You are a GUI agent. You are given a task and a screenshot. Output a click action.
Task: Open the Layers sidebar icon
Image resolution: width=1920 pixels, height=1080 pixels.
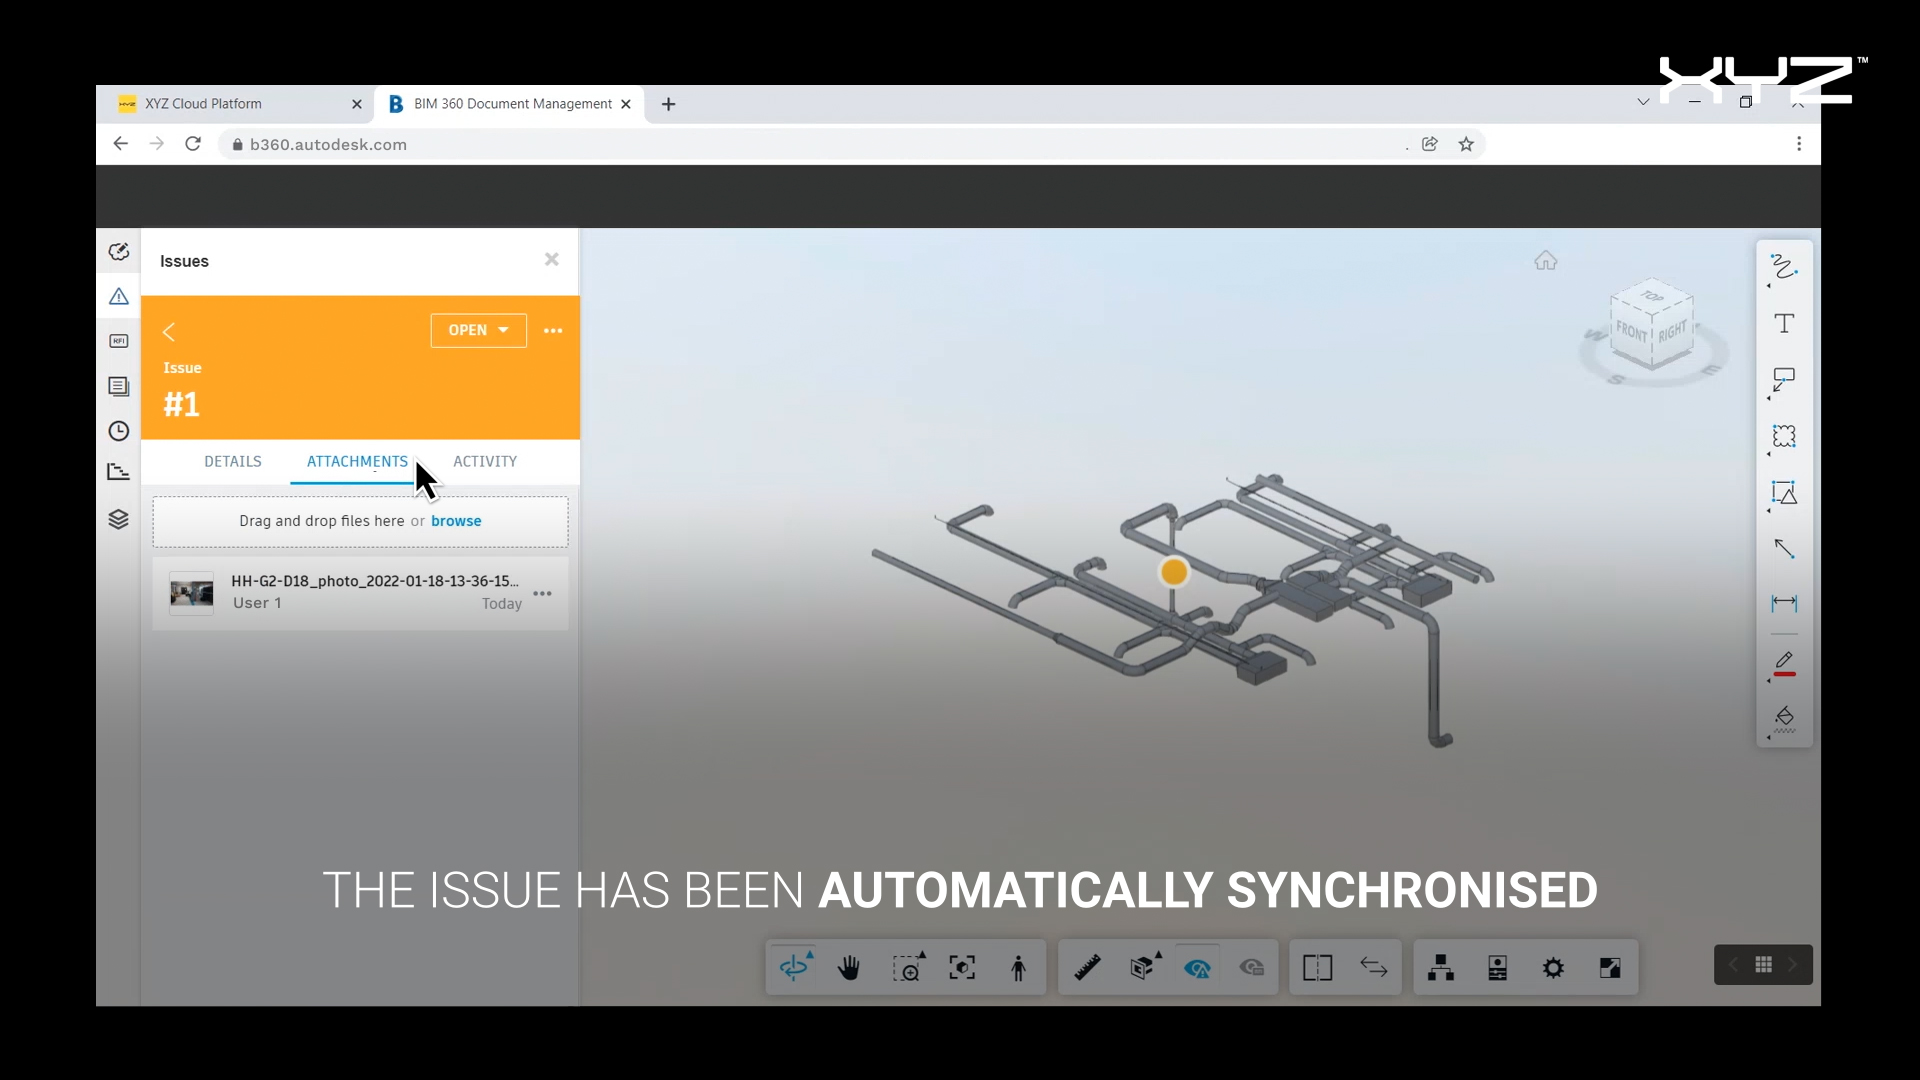tap(119, 519)
